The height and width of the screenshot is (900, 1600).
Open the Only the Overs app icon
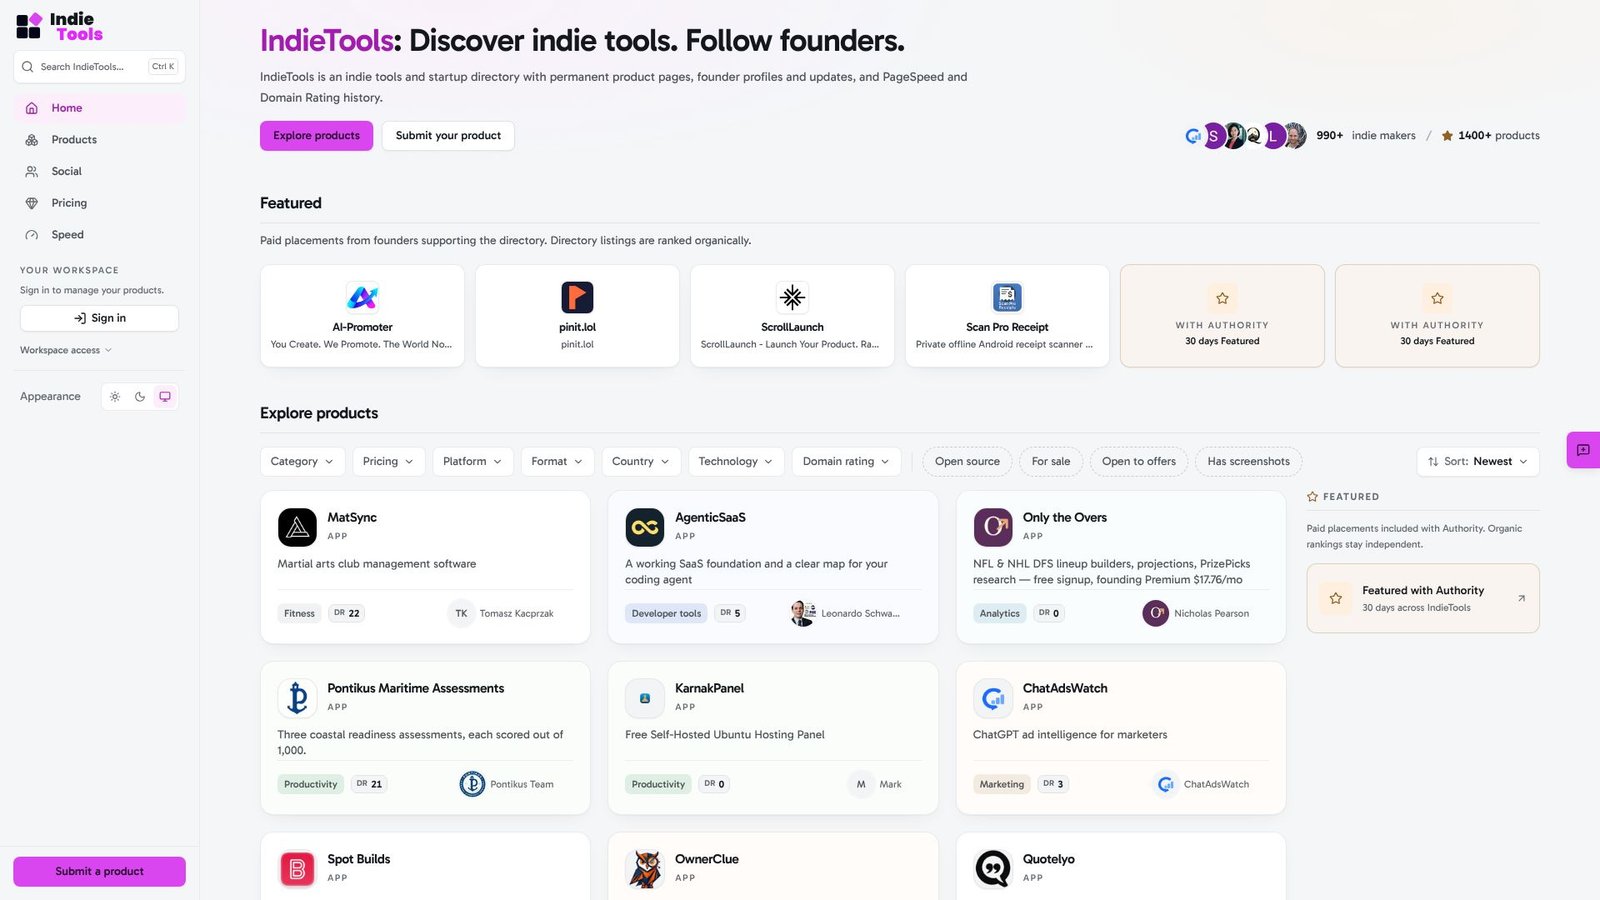[993, 527]
